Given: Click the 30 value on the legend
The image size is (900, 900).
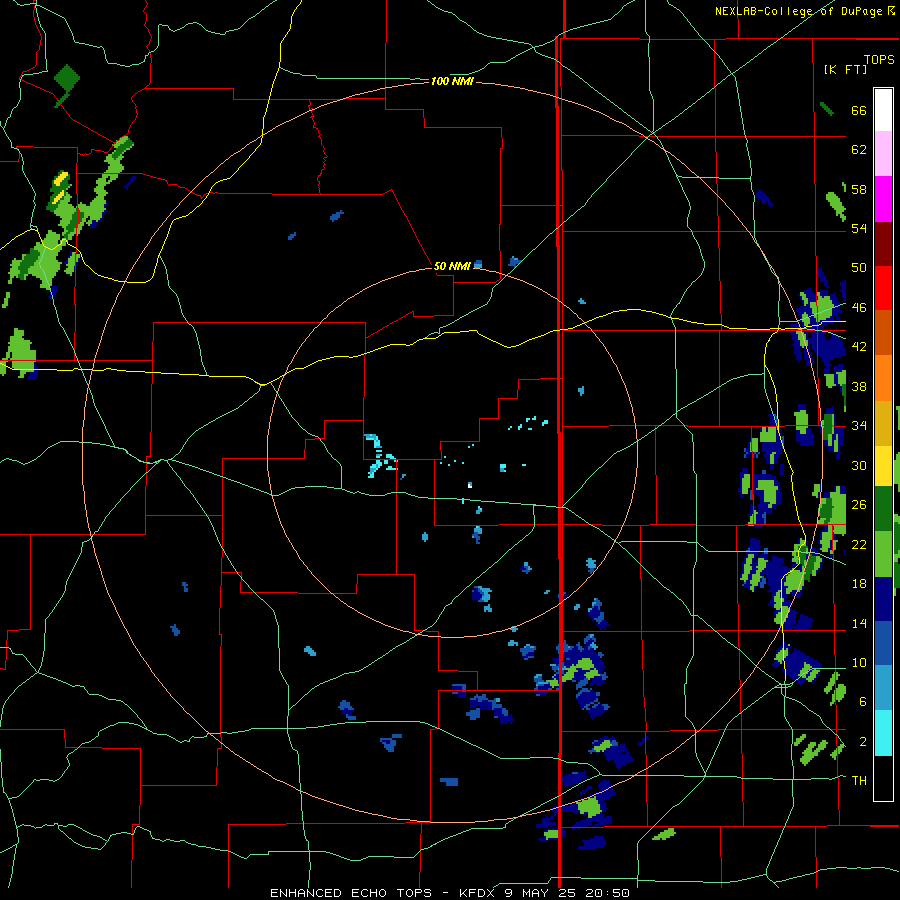Looking at the screenshot, I should click(x=859, y=465).
